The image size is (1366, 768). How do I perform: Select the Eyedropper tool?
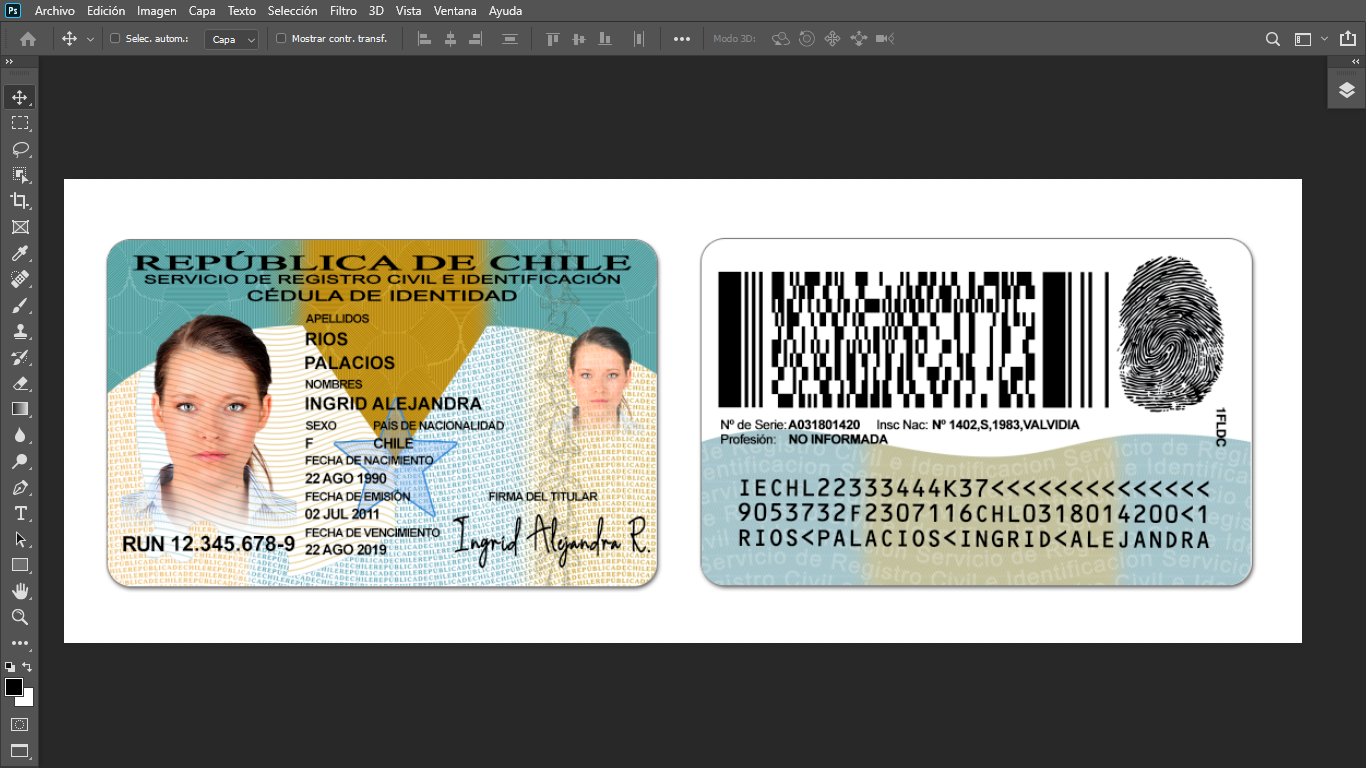tap(20, 253)
